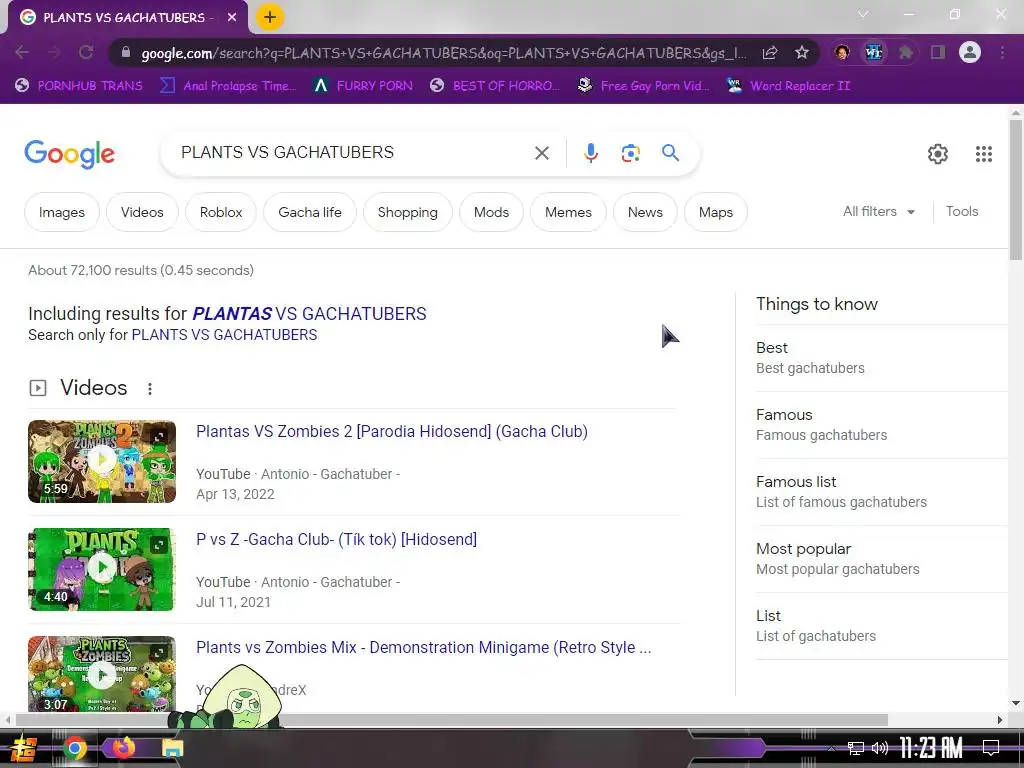Open the volume control in system tray
Image resolution: width=1024 pixels, height=768 pixels.
(x=880, y=748)
